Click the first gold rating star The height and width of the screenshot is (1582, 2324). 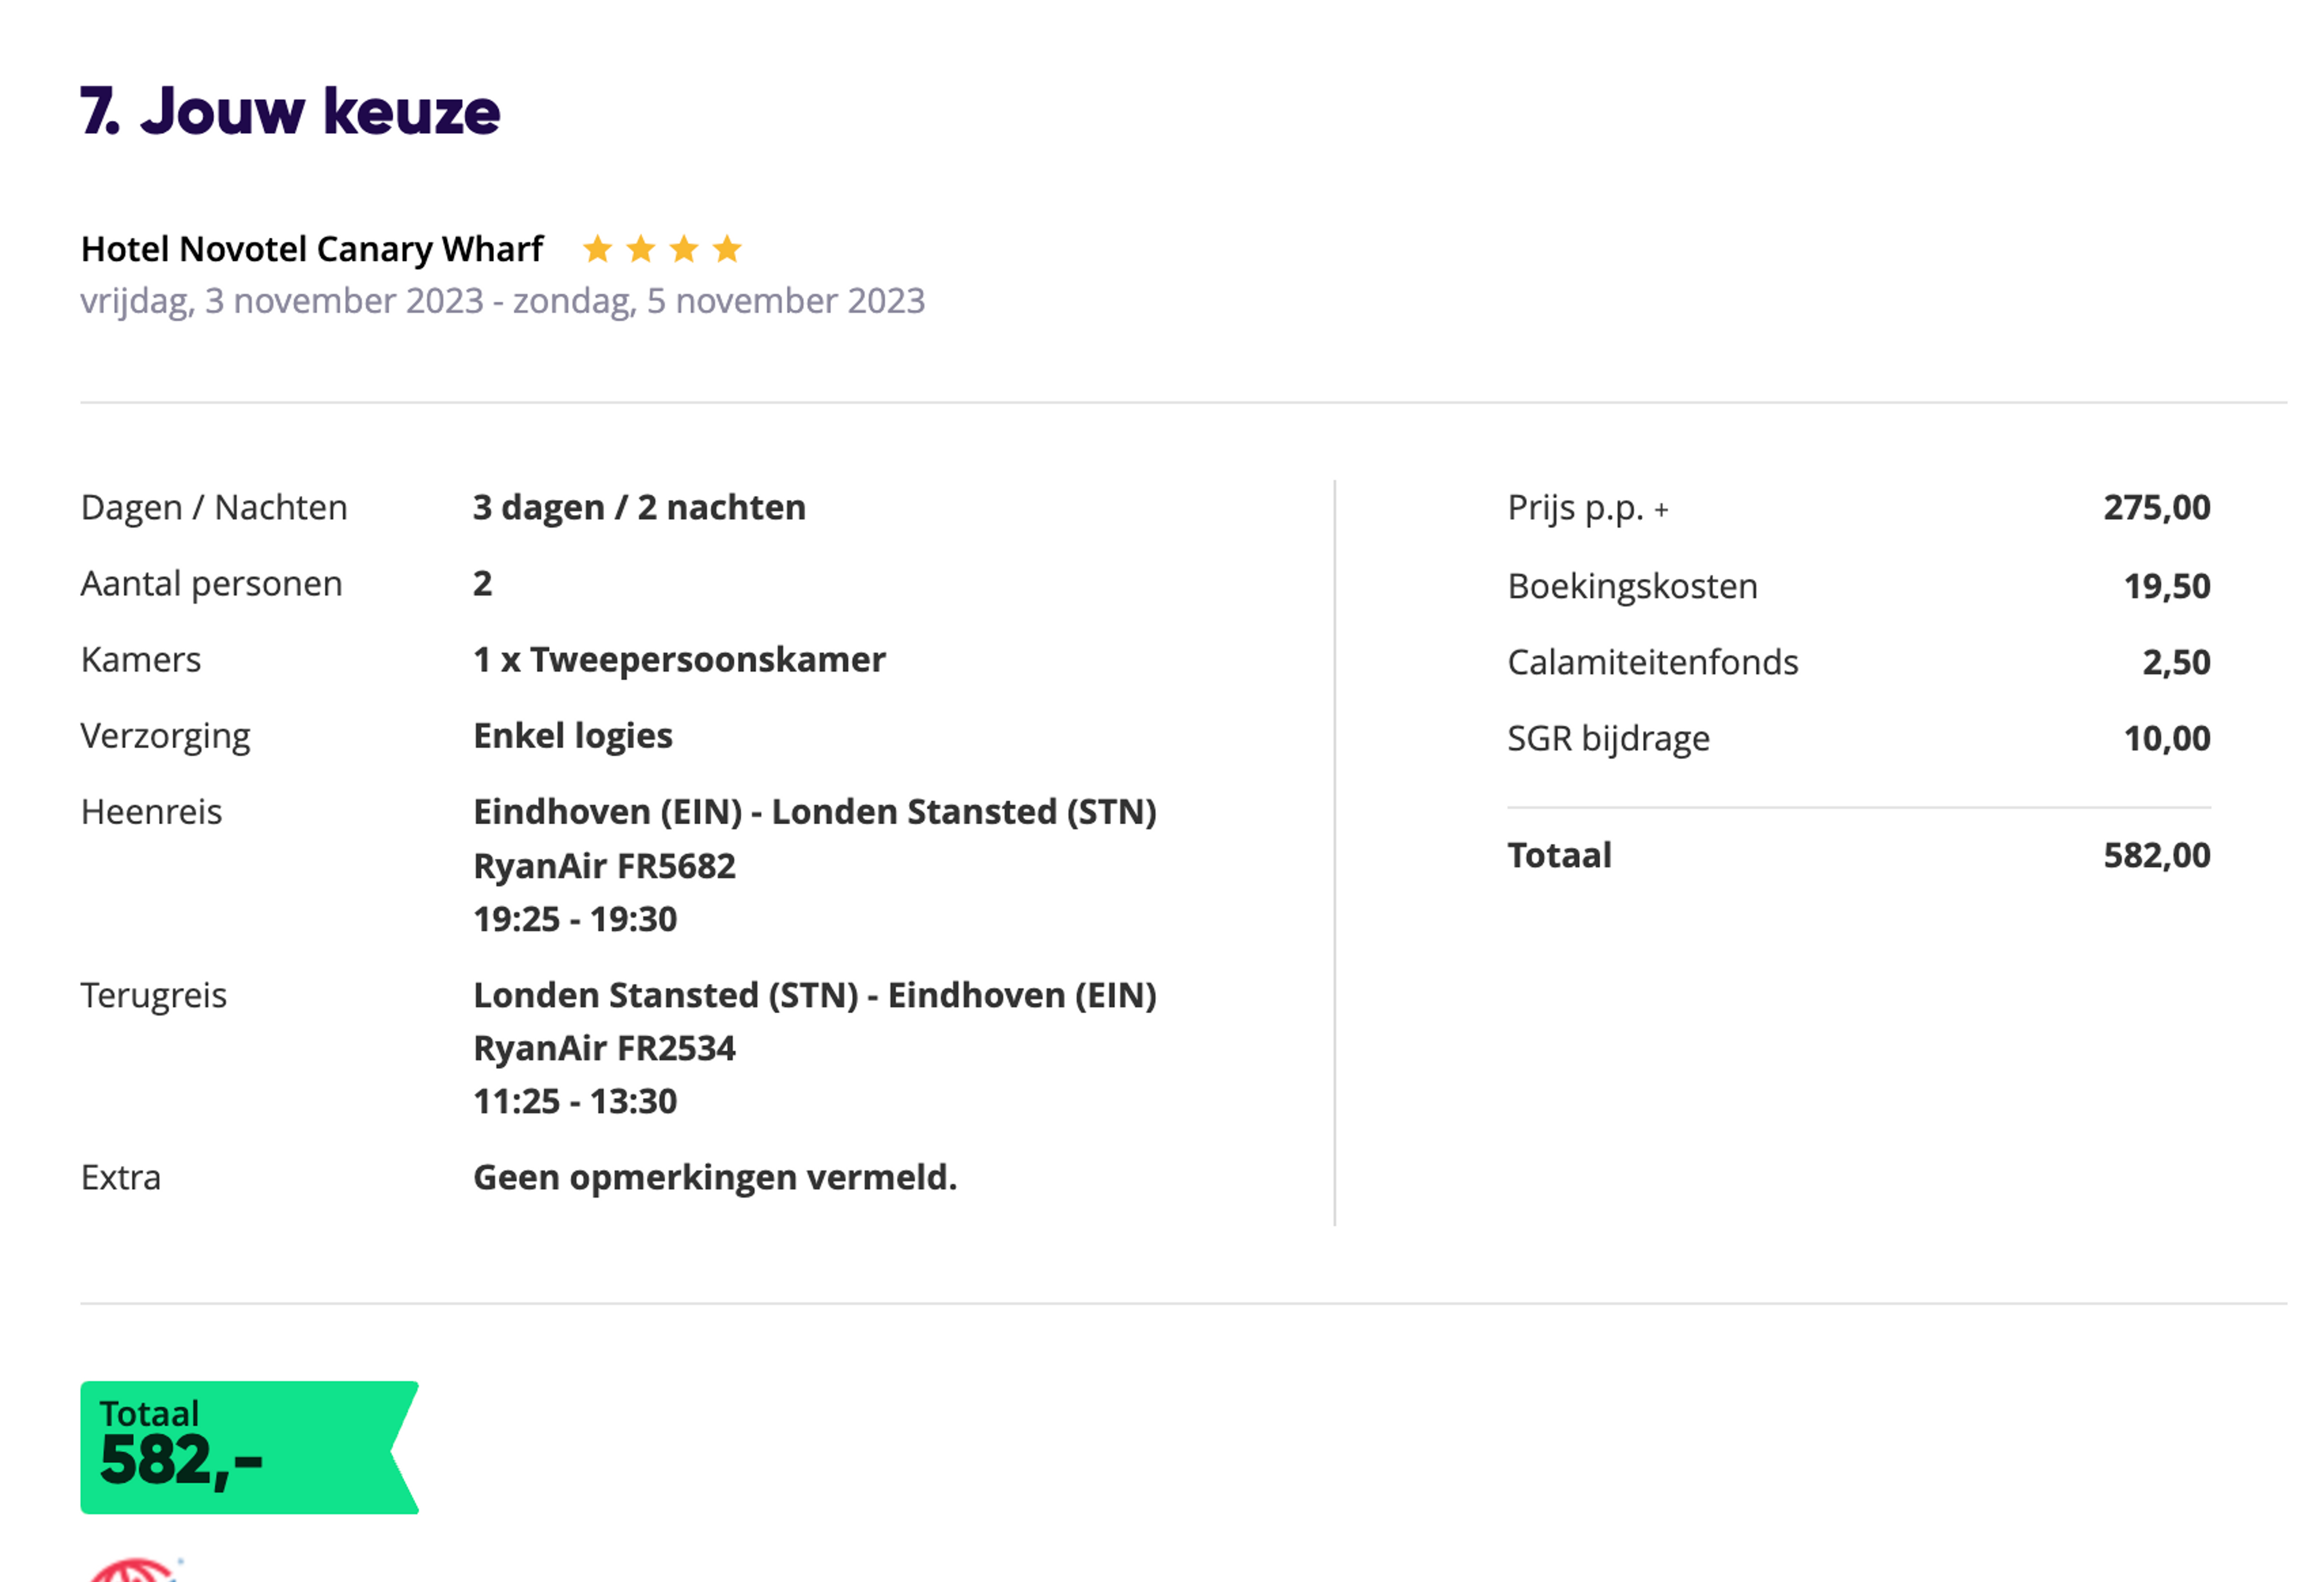(x=597, y=248)
